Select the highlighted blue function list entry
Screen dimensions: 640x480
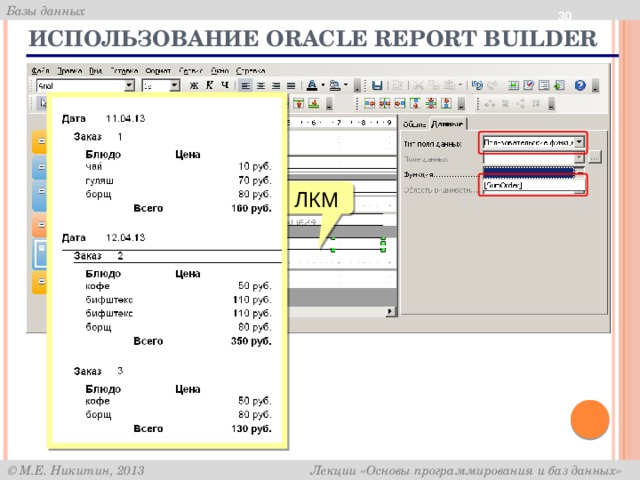[529, 172]
